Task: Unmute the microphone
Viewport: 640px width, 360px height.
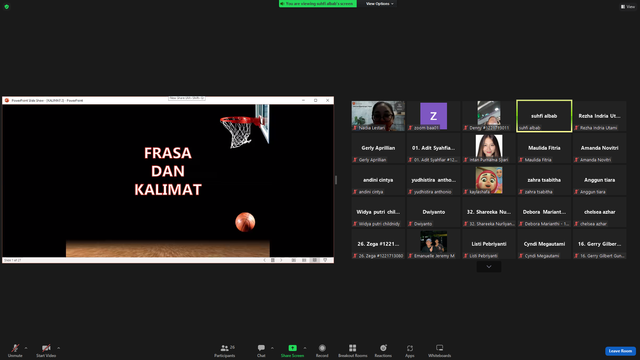Action: click(15, 350)
